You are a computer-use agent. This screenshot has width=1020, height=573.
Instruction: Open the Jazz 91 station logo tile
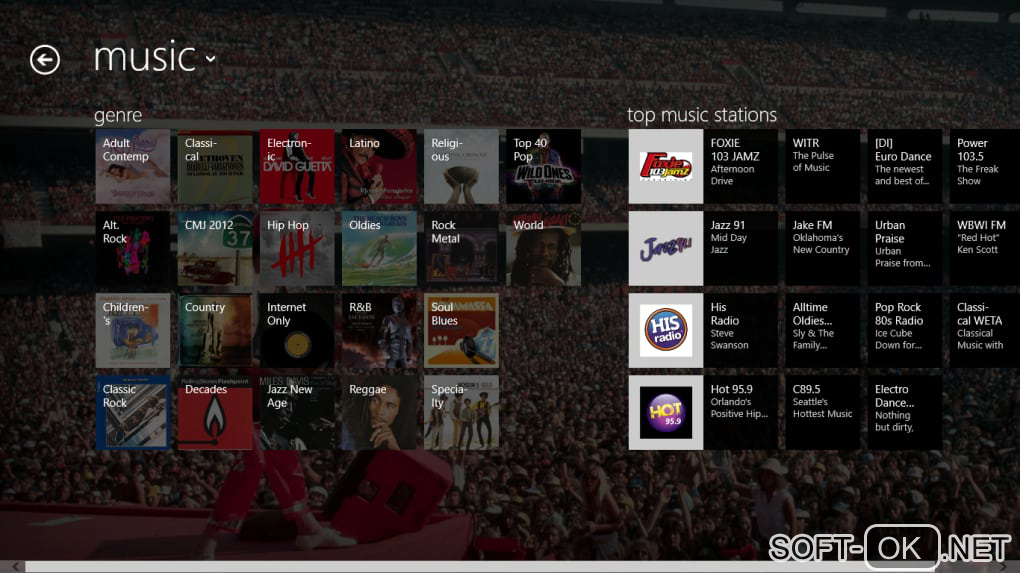click(665, 248)
